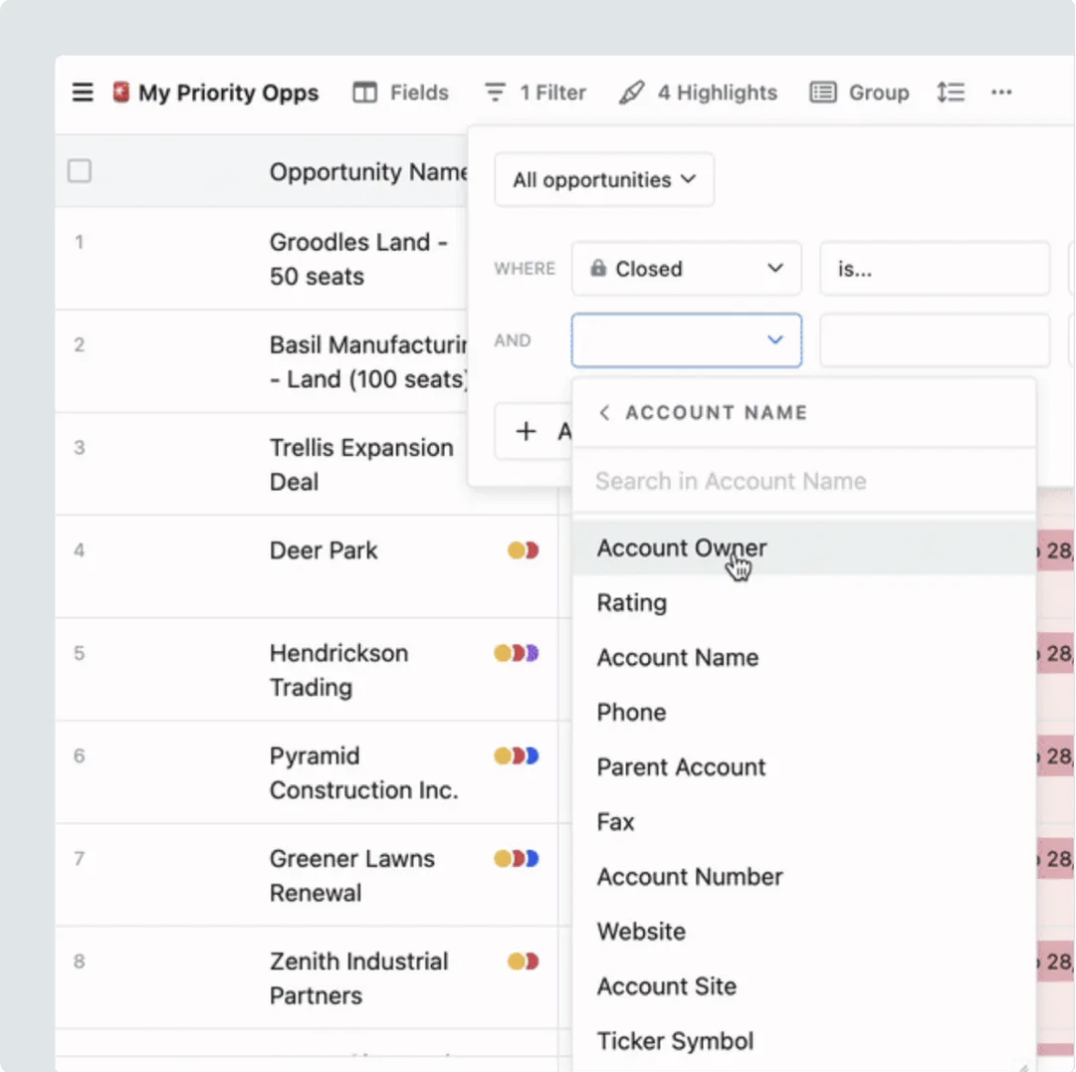
Task: Click highlight dots on Pyramid Construction row
Action: [x=516, y=756]
